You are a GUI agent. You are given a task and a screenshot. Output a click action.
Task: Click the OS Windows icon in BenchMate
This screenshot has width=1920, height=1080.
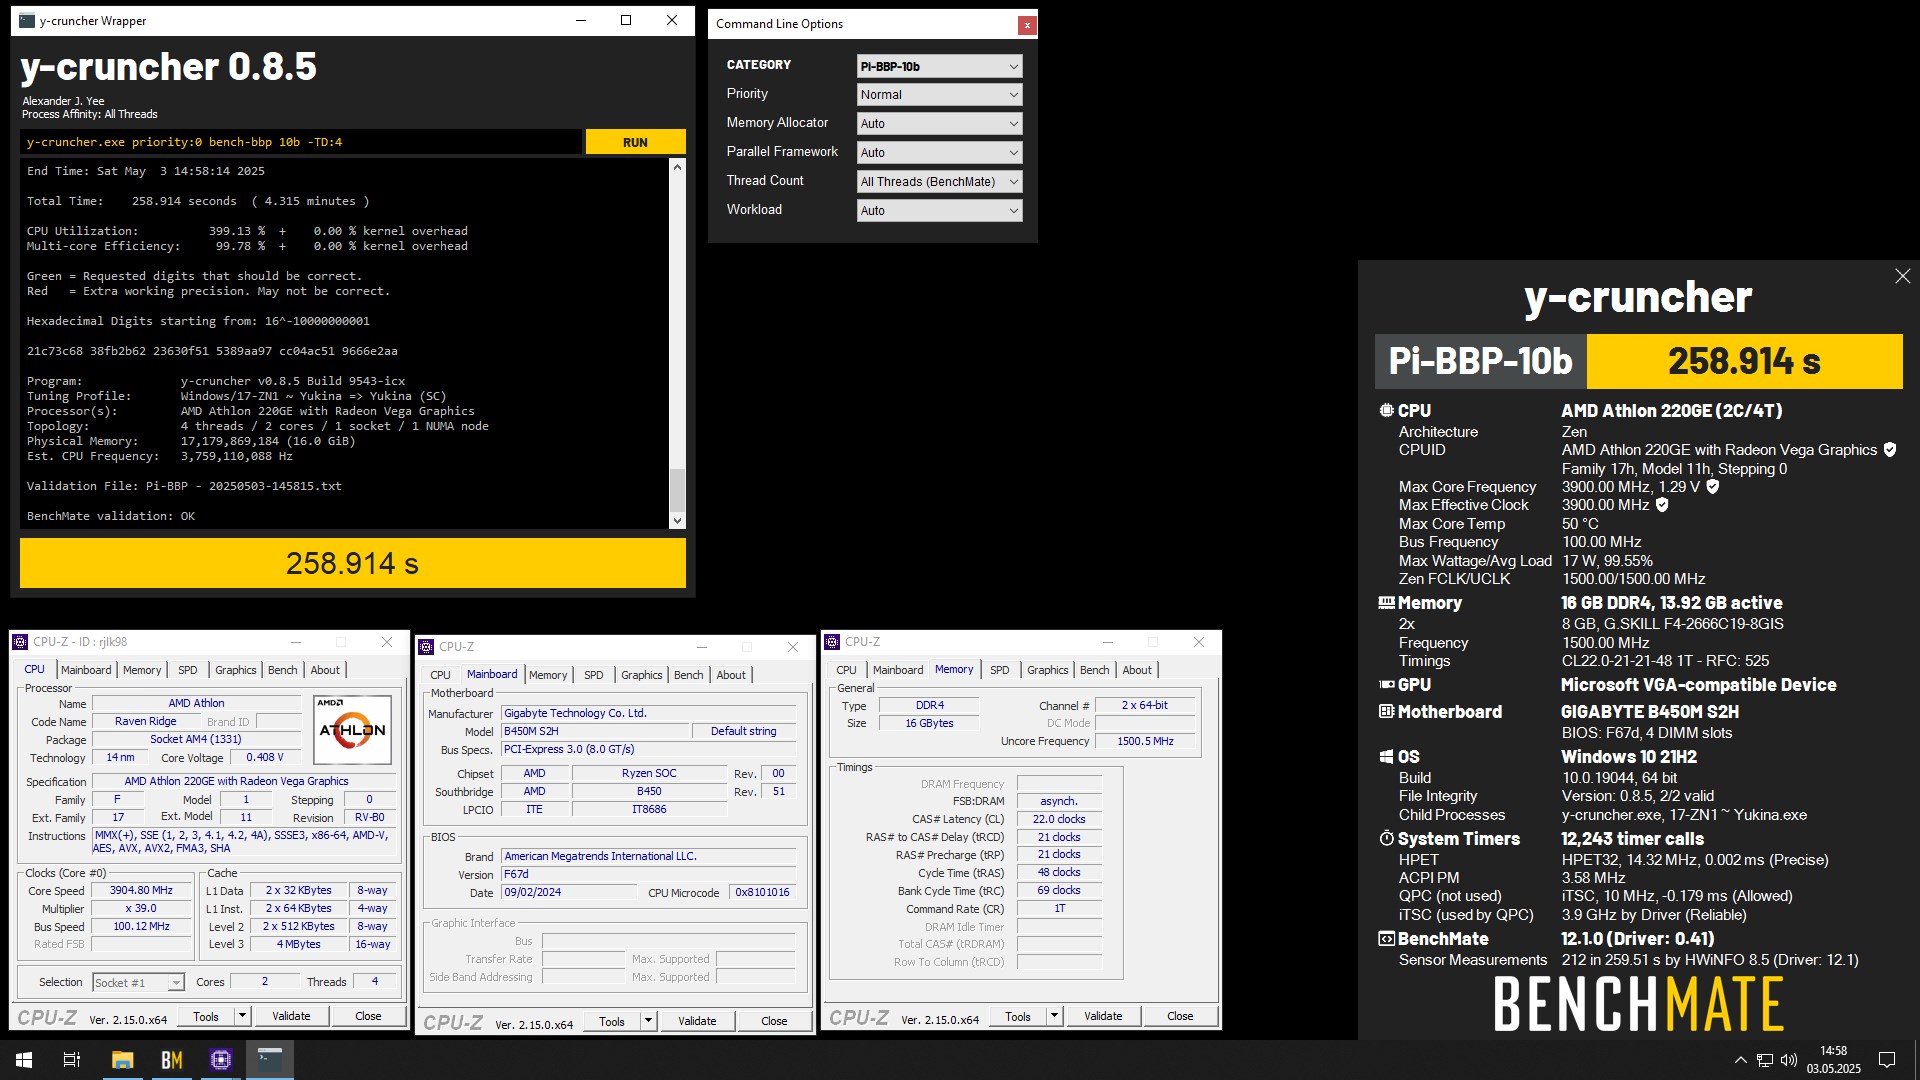tap(1386, 757)
